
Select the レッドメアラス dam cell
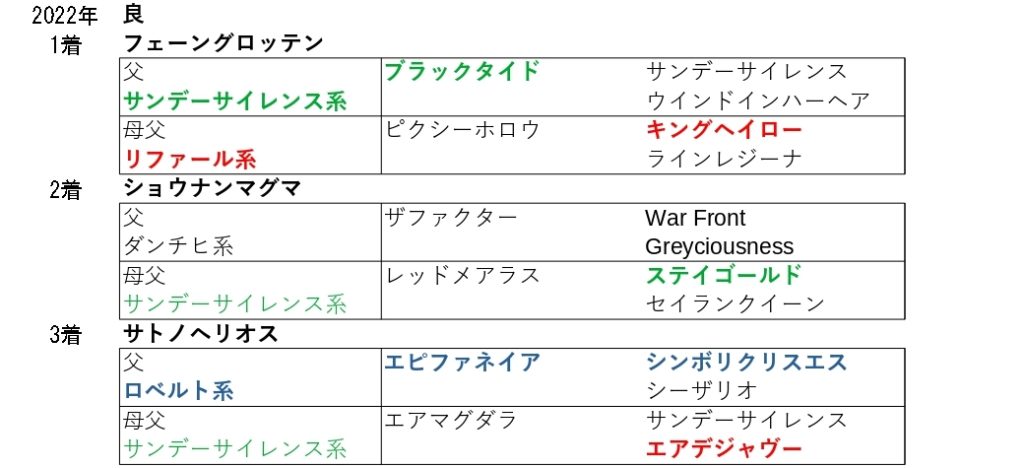point(461,275)
